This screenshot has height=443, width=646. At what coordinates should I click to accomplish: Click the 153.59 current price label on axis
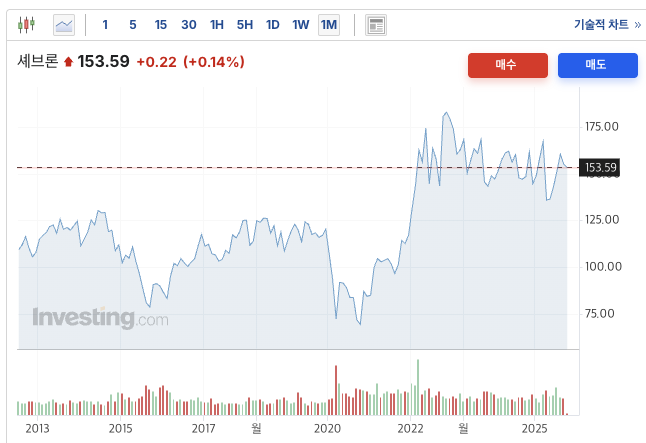[x=600, y=167]
